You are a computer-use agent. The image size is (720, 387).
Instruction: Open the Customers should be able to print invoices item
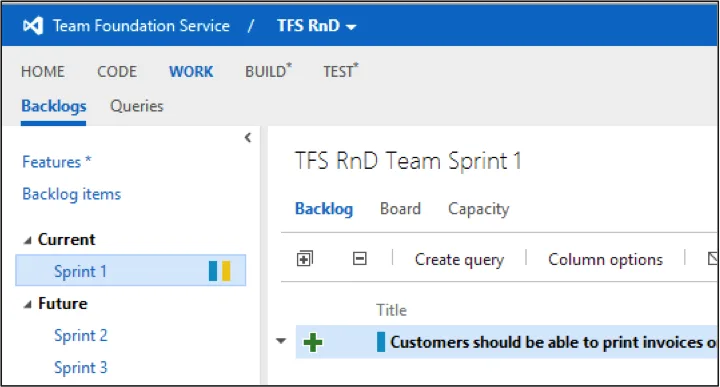click(553, 342)
